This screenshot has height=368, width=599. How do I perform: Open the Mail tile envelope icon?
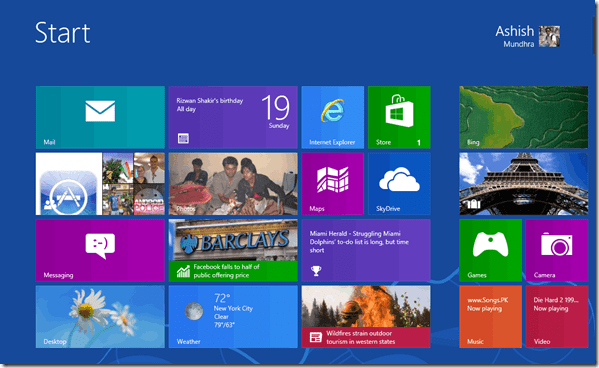(x=100, y=111)
